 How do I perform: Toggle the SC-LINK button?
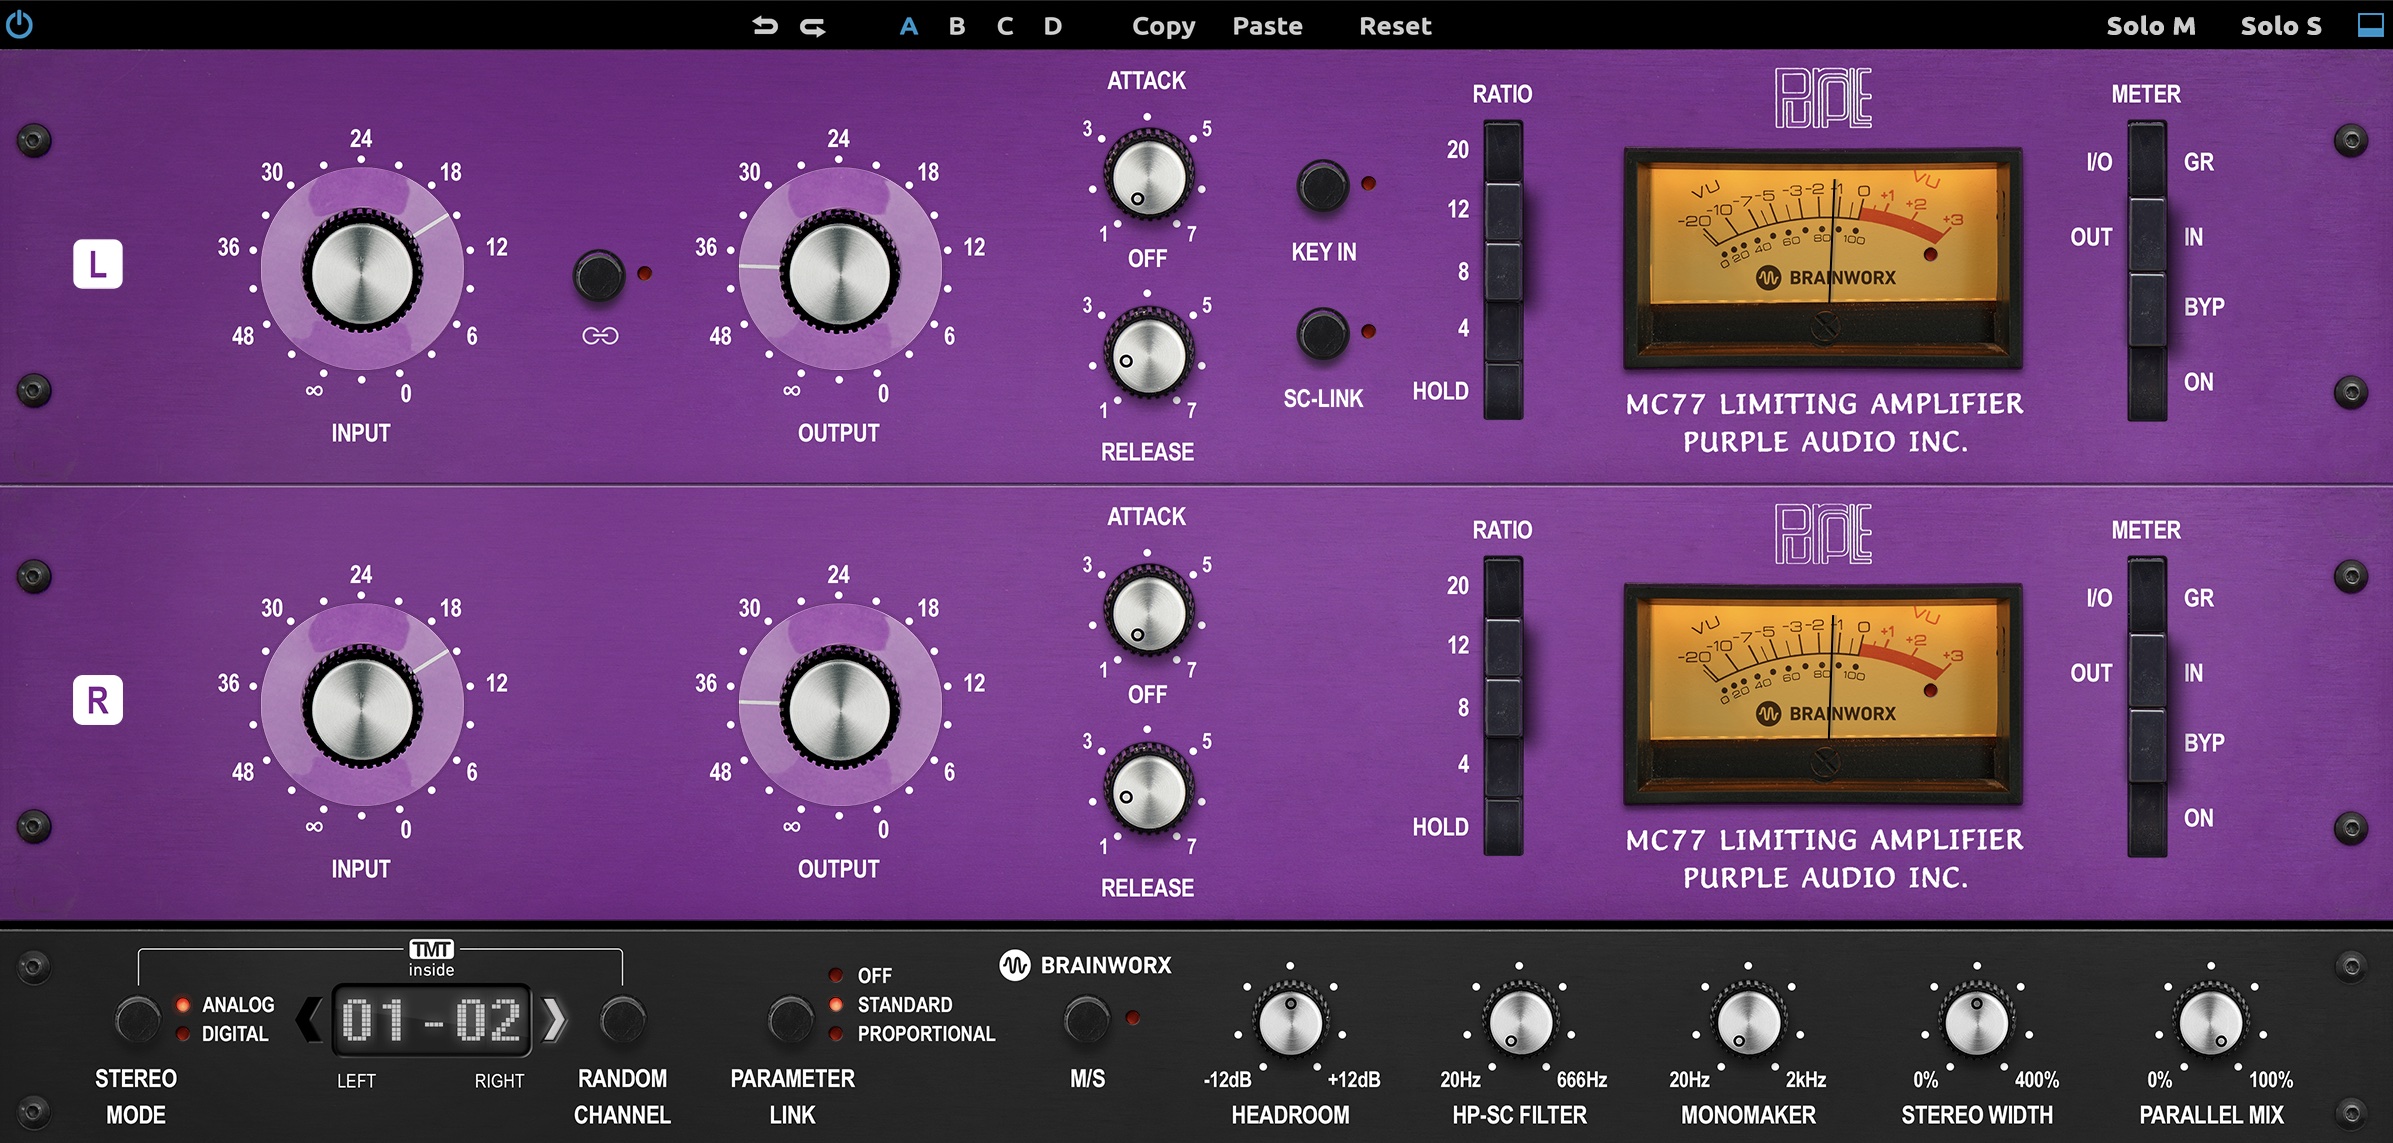tap(1322, 334)
